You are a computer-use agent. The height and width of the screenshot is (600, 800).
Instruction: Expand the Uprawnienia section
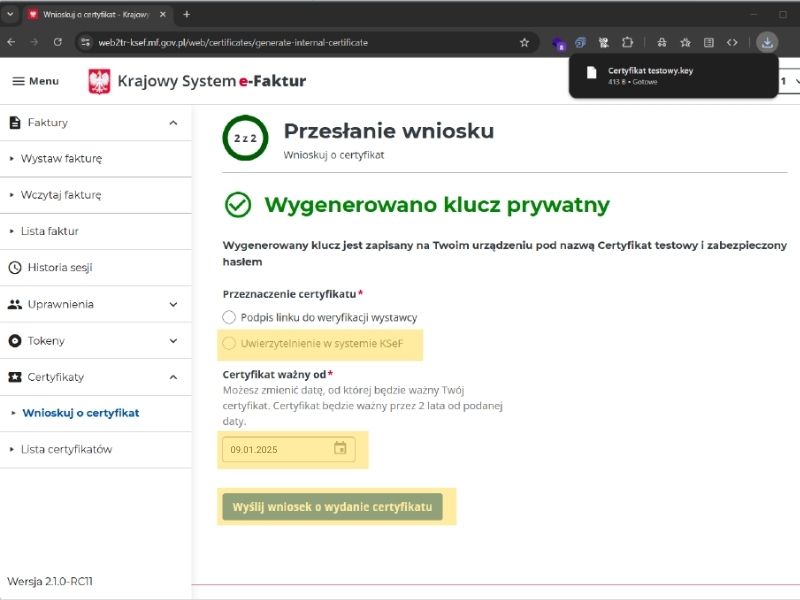173,304
